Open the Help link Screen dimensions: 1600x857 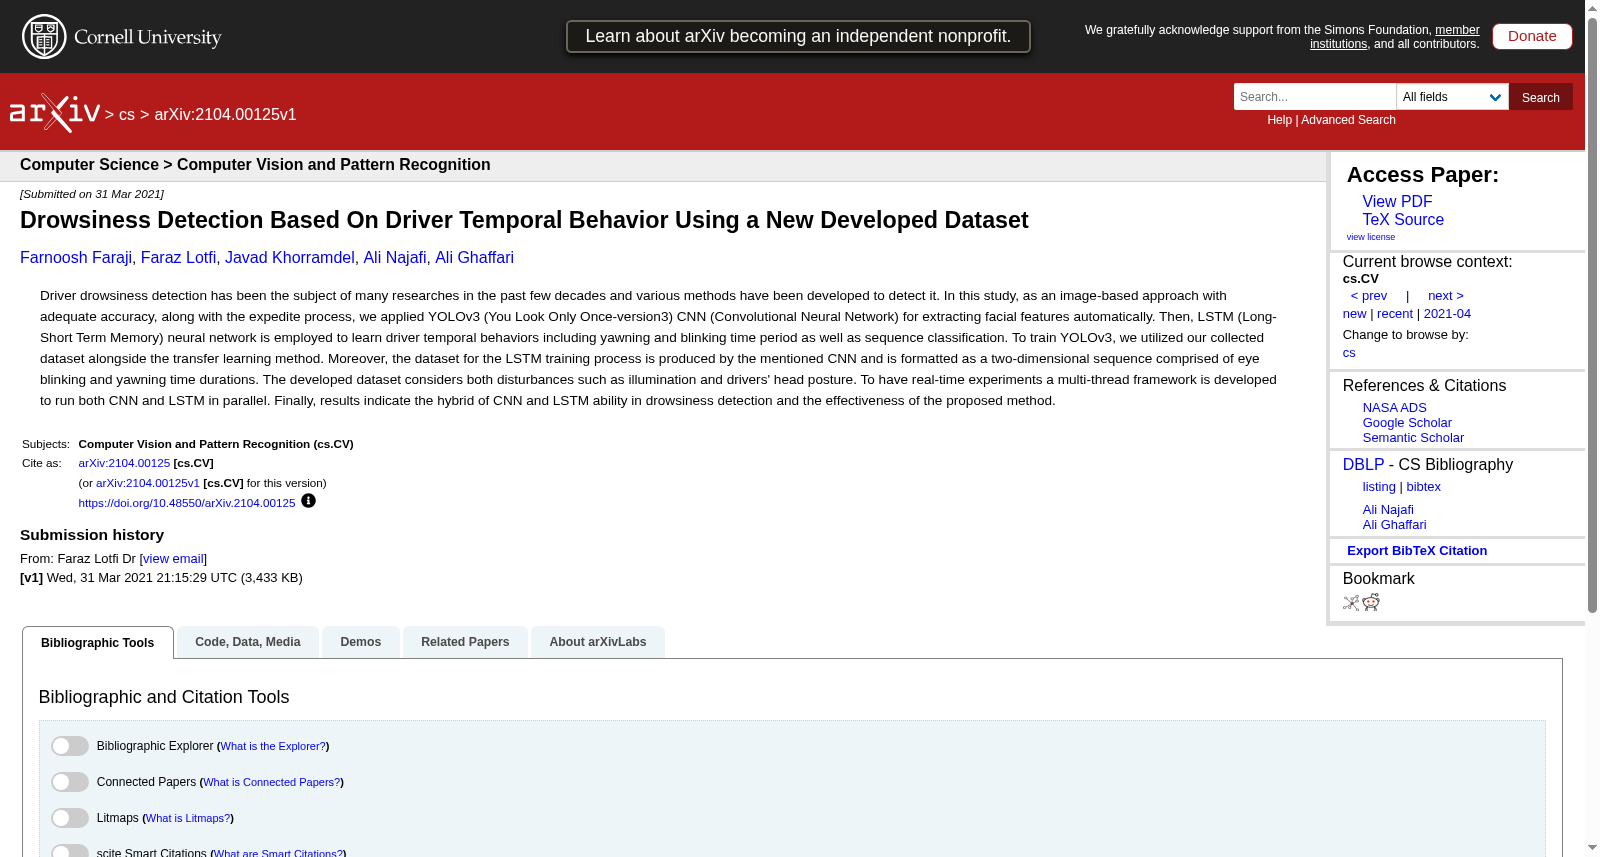click(x=1279, y=120)
